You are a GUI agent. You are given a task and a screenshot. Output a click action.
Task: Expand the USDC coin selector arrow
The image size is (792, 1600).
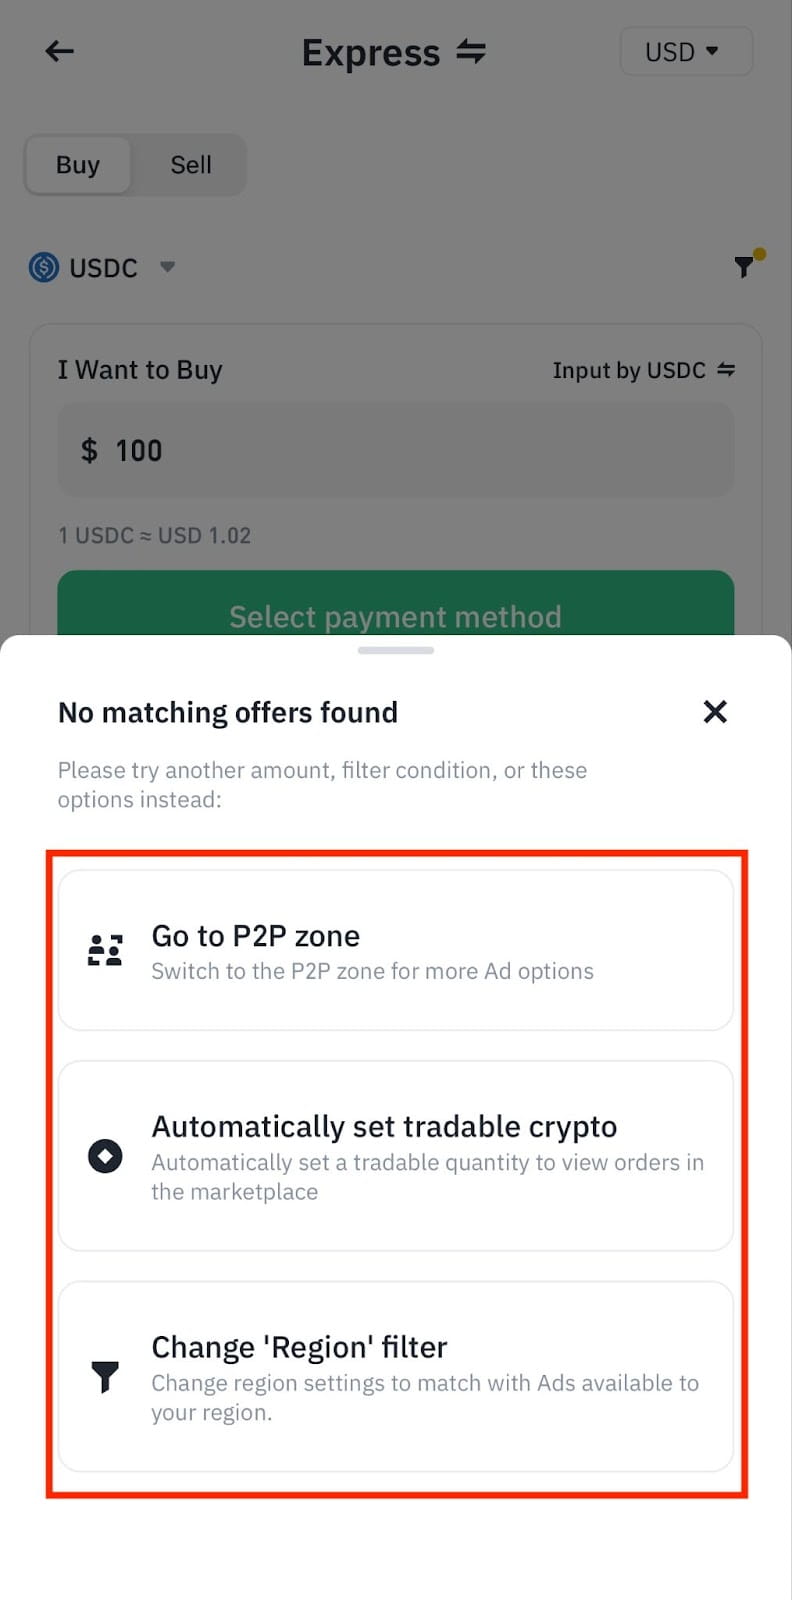coord(167,267)
